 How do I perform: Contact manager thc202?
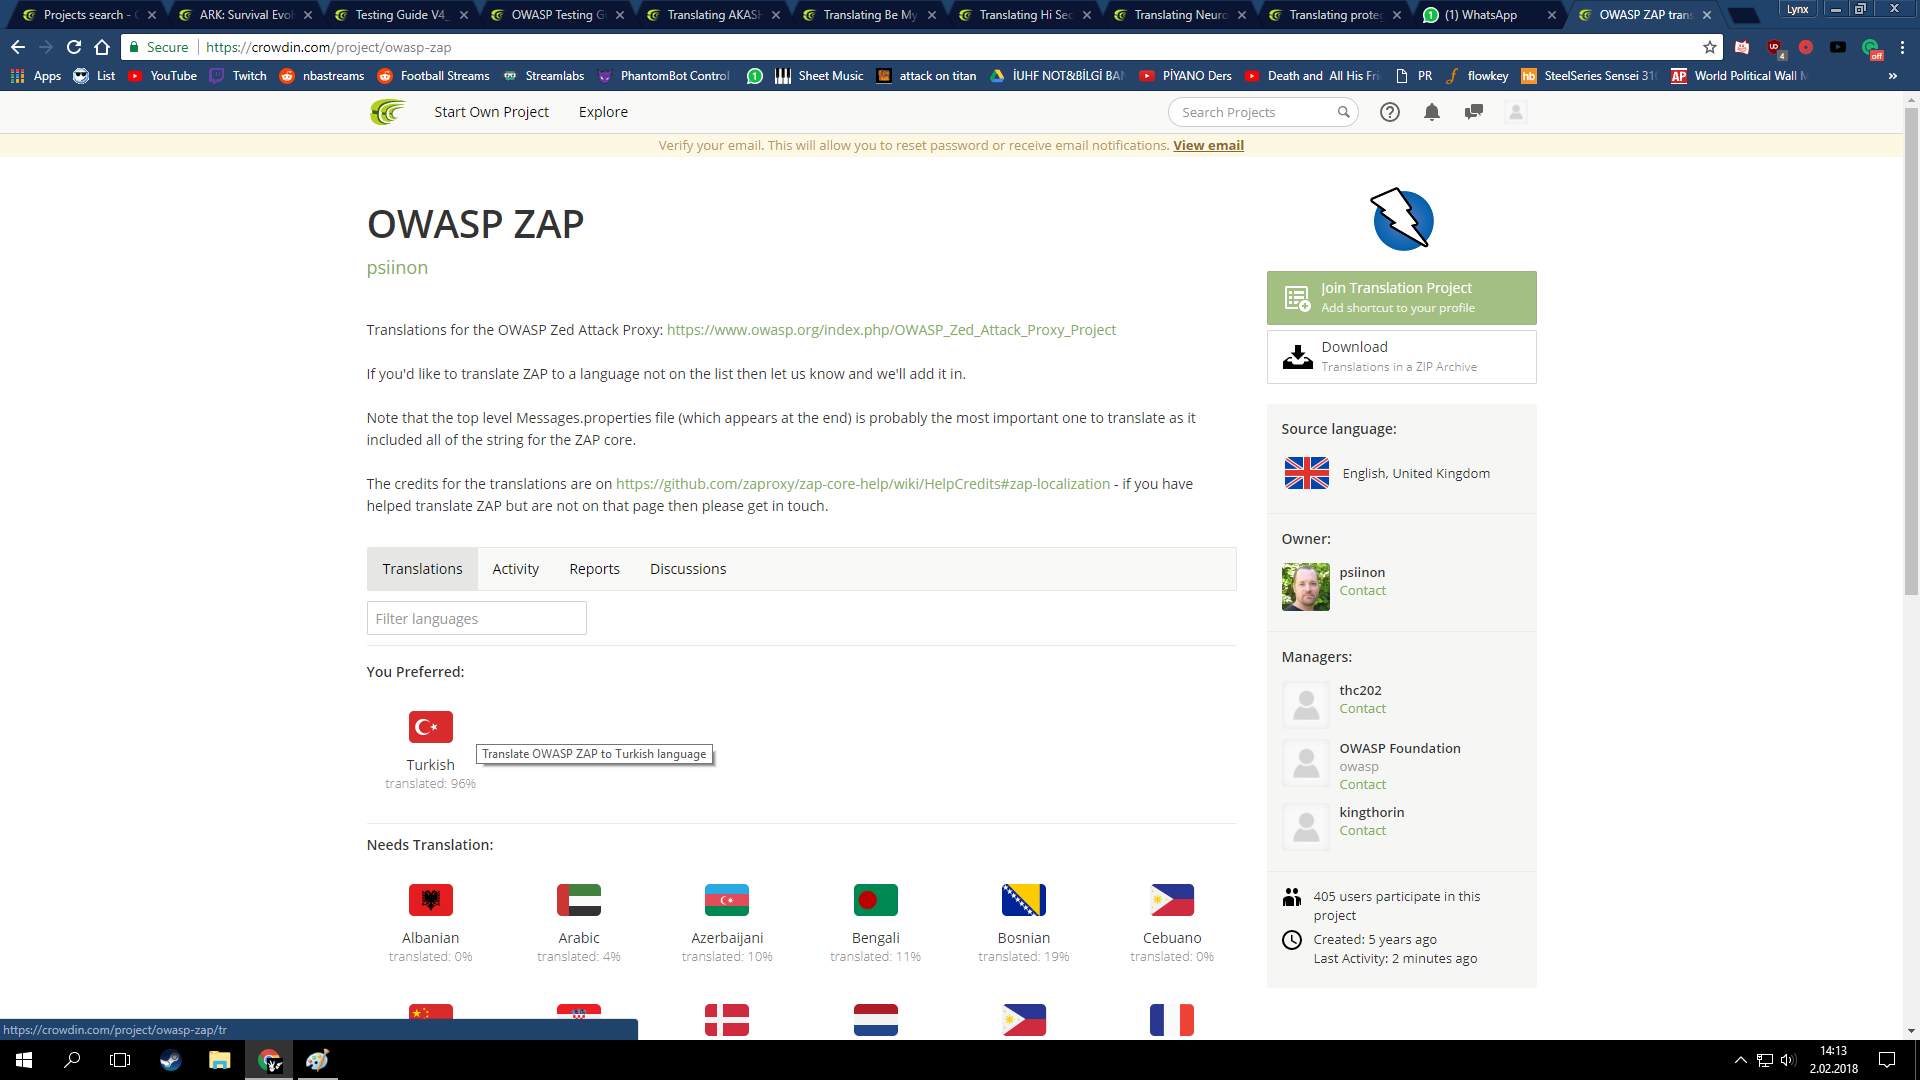click(1362, 709)
